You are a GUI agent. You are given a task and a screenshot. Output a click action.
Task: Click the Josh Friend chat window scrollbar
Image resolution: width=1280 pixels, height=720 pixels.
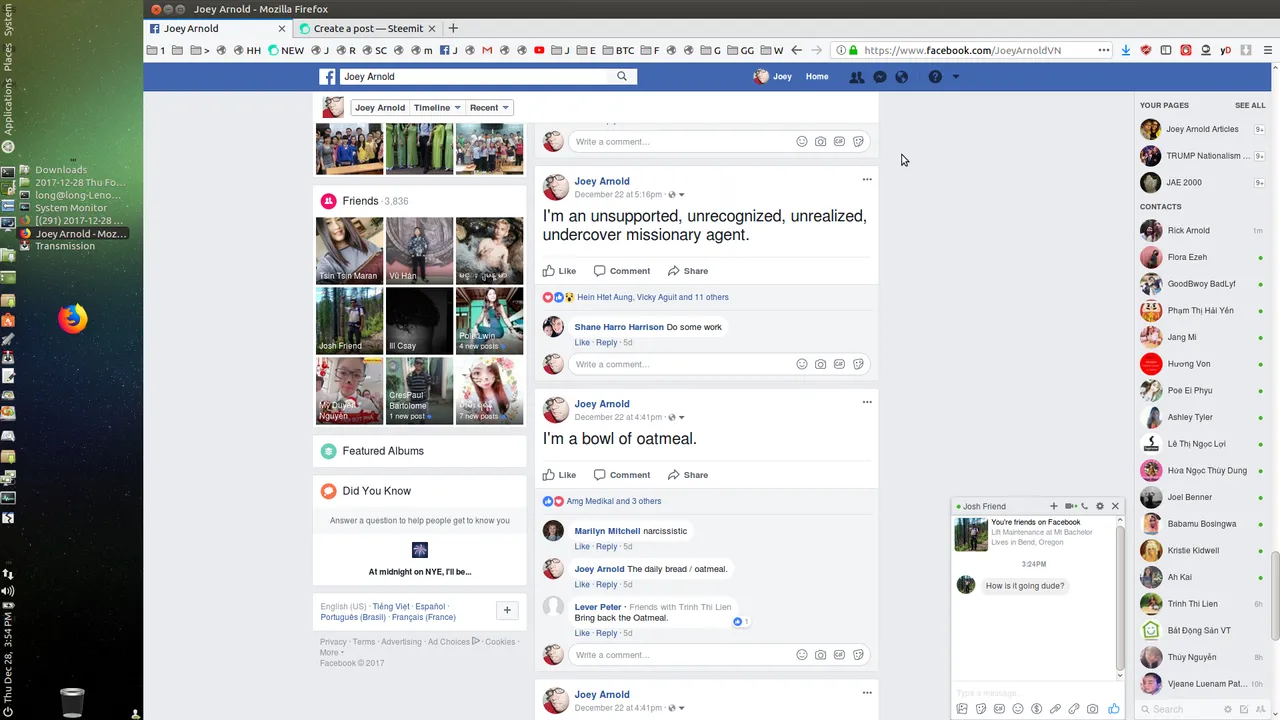coord(1119,596)
